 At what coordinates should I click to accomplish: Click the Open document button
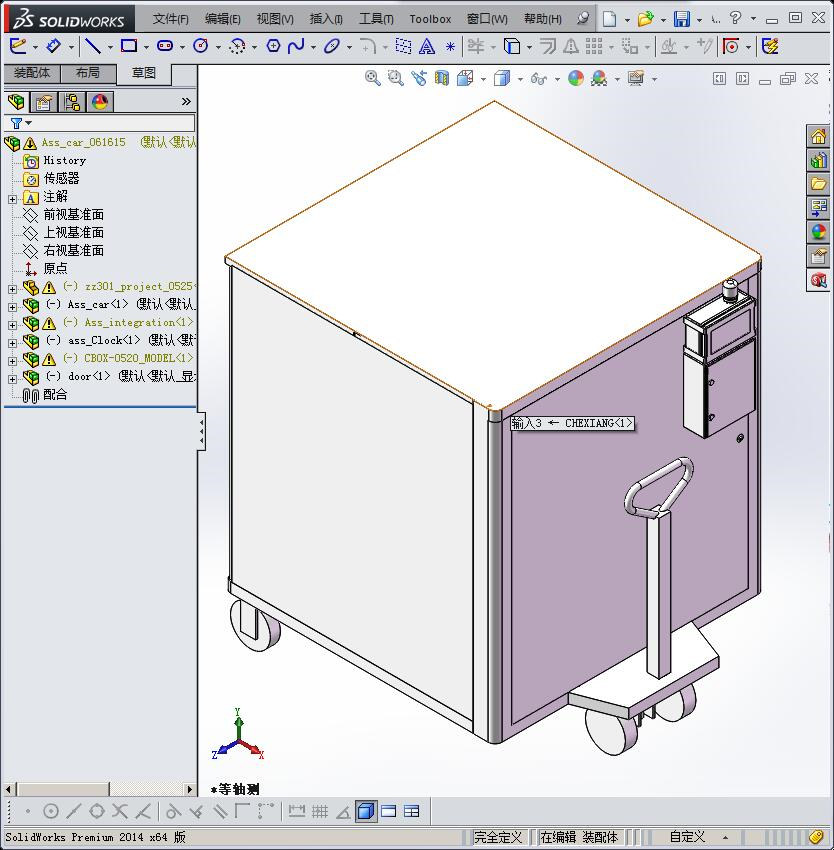tap(645, 19)
